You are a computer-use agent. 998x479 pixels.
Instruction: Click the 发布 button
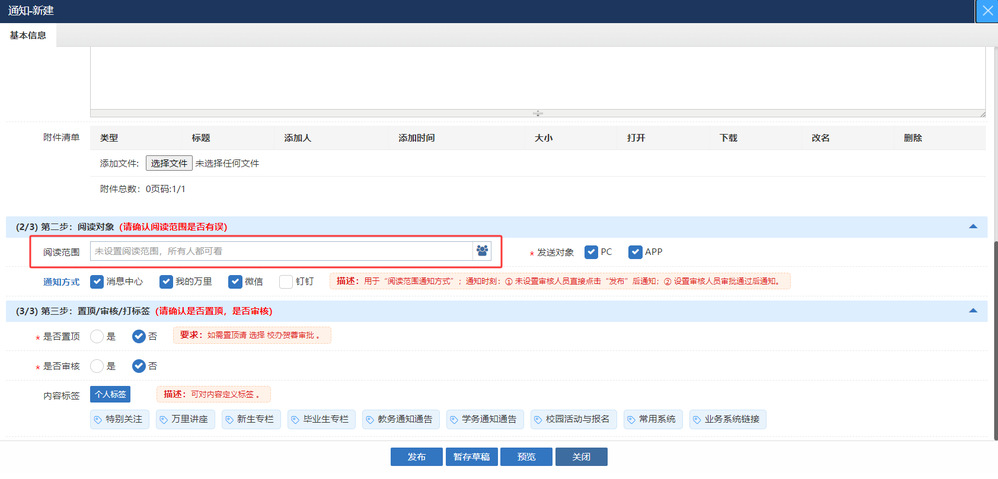point(416,457)
